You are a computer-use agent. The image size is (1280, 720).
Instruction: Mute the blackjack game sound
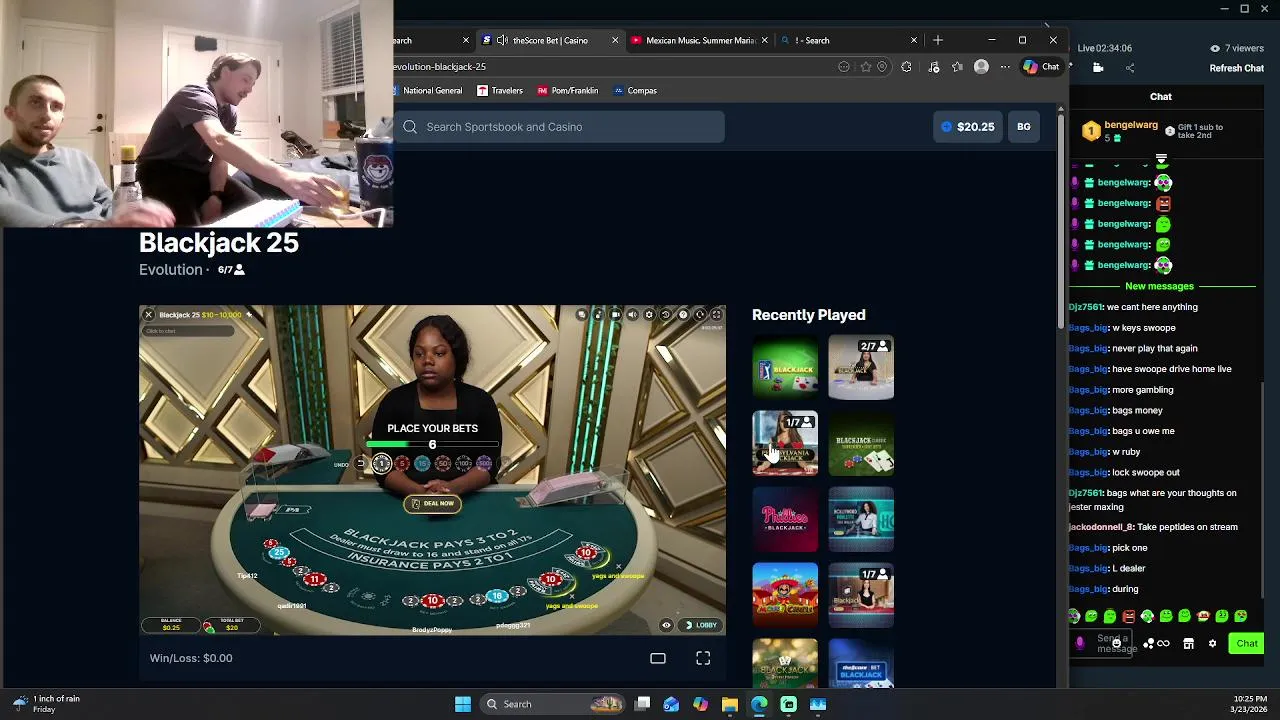[632, 315]
